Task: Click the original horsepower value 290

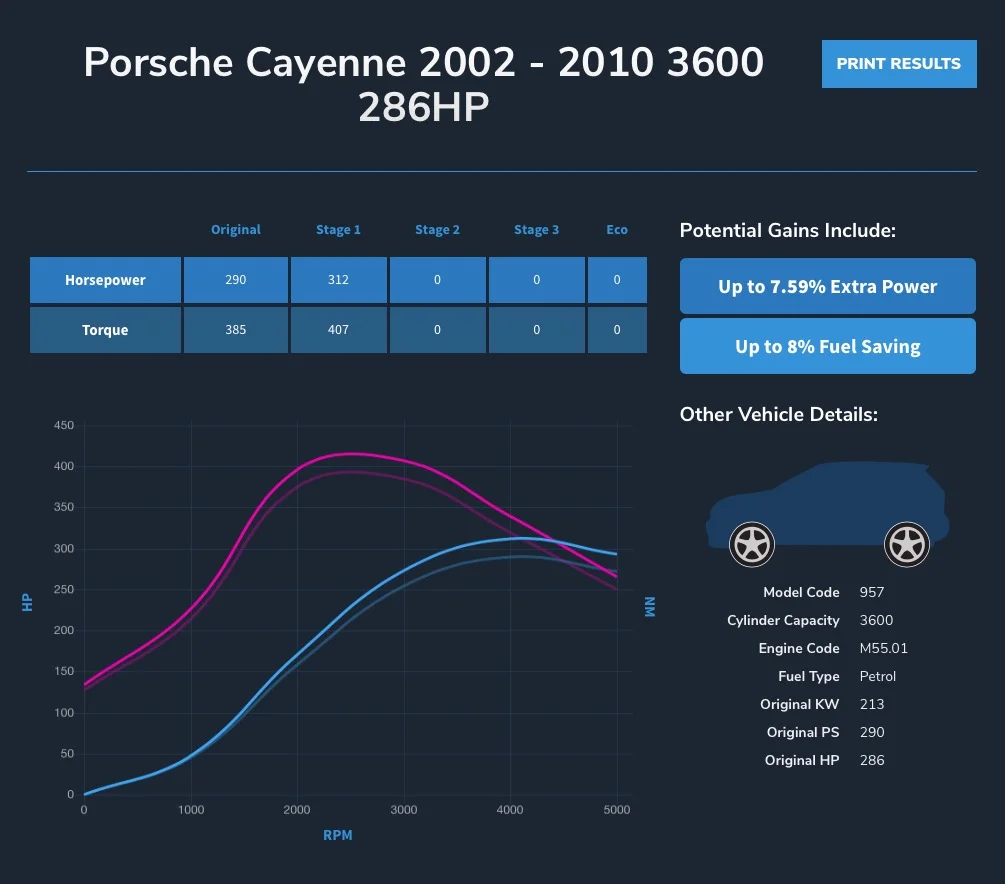Action: pos(236,280)
